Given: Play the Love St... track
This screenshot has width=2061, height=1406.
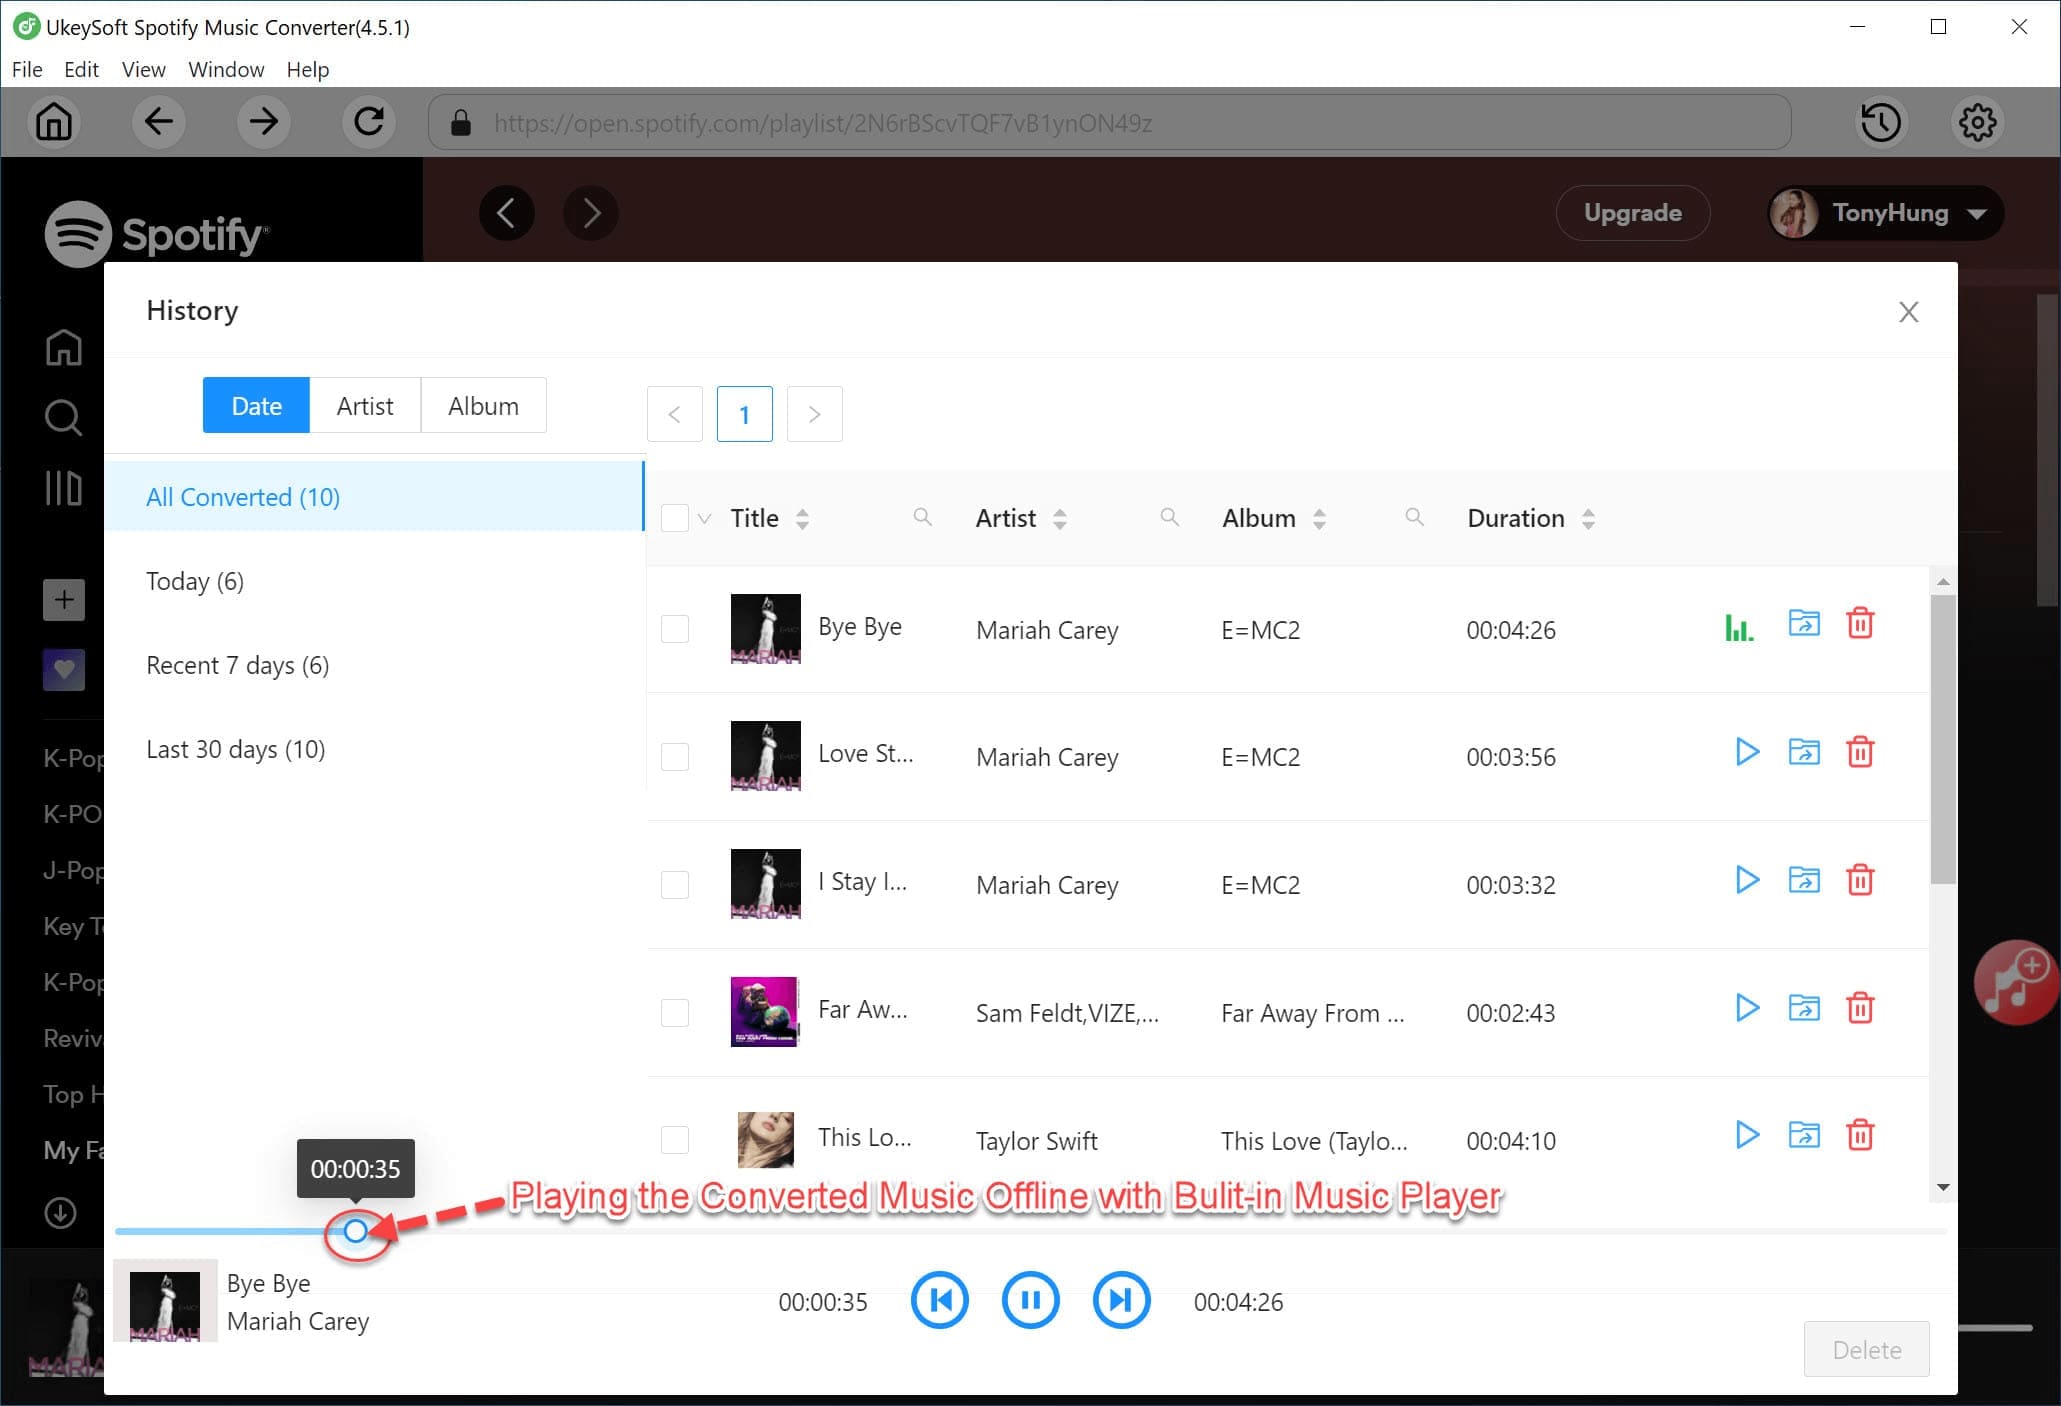Looking at the screenshot, I should coord(1746,751).
